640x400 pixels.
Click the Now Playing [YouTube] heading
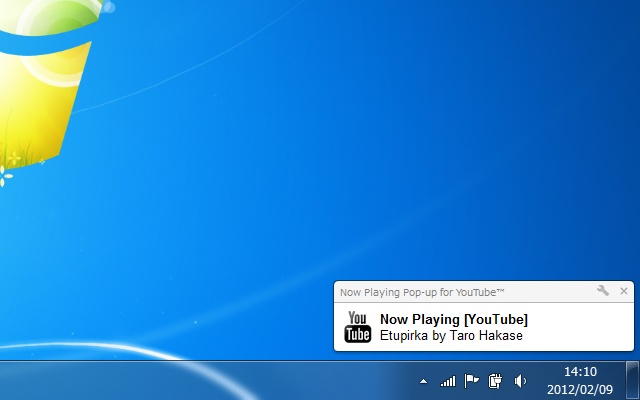(x=453, y=319)
